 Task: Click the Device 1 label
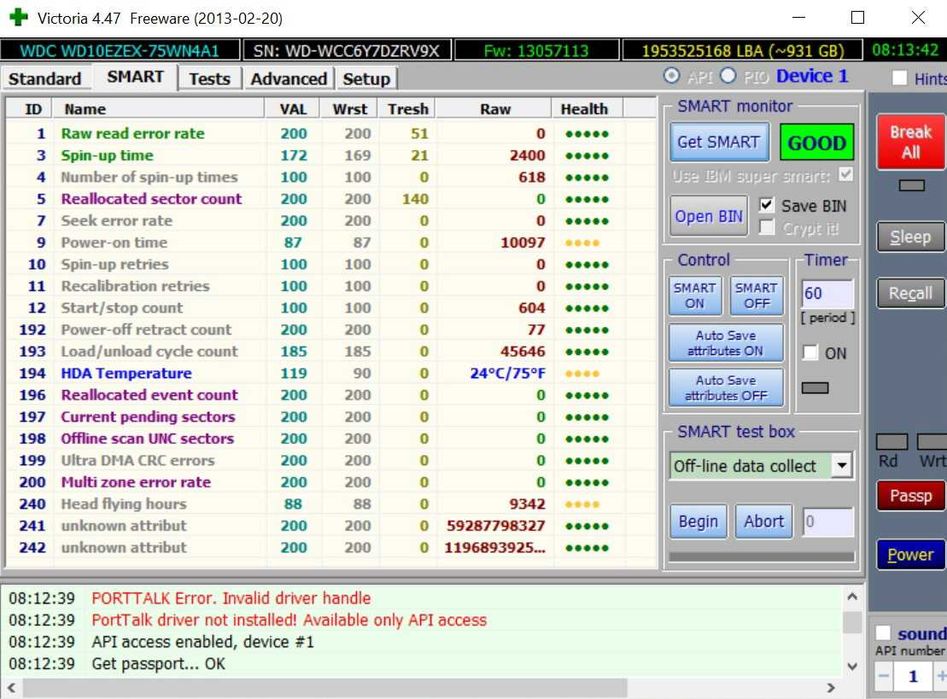(812, 76)
